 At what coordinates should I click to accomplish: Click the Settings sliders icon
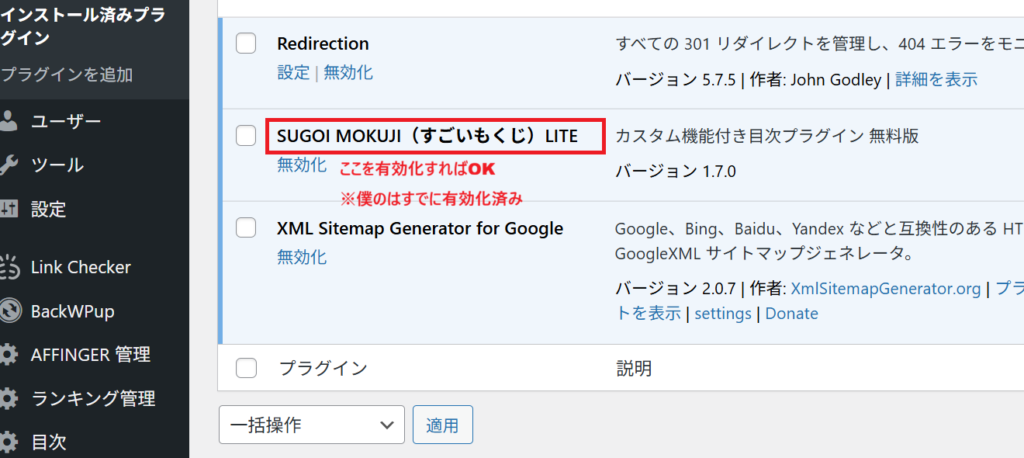tap(9, 209)
